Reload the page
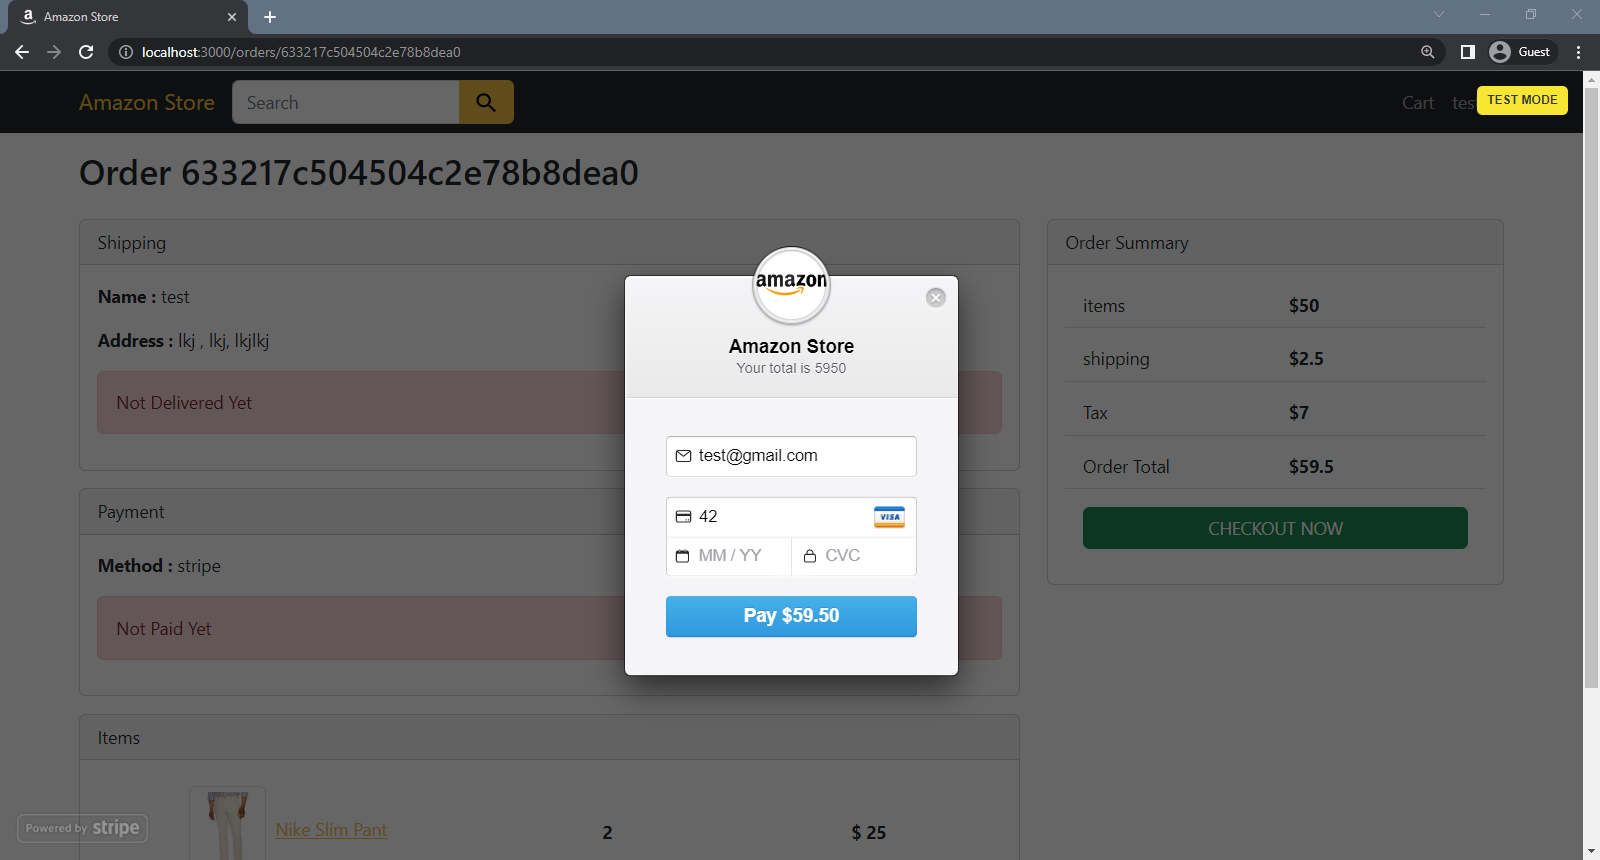The width and height of the screenshot is (1600, 860). (x=86, y=52)
